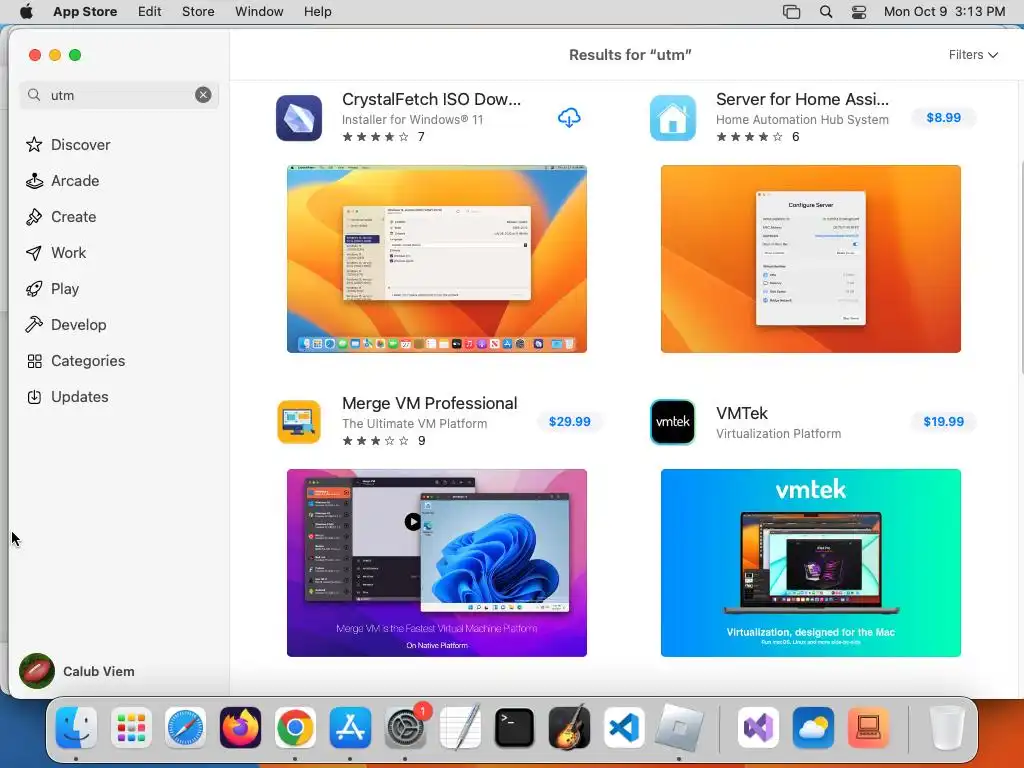Open the Merge VM Professional app icon
1024x768 pixels.
tap(298, 422)
